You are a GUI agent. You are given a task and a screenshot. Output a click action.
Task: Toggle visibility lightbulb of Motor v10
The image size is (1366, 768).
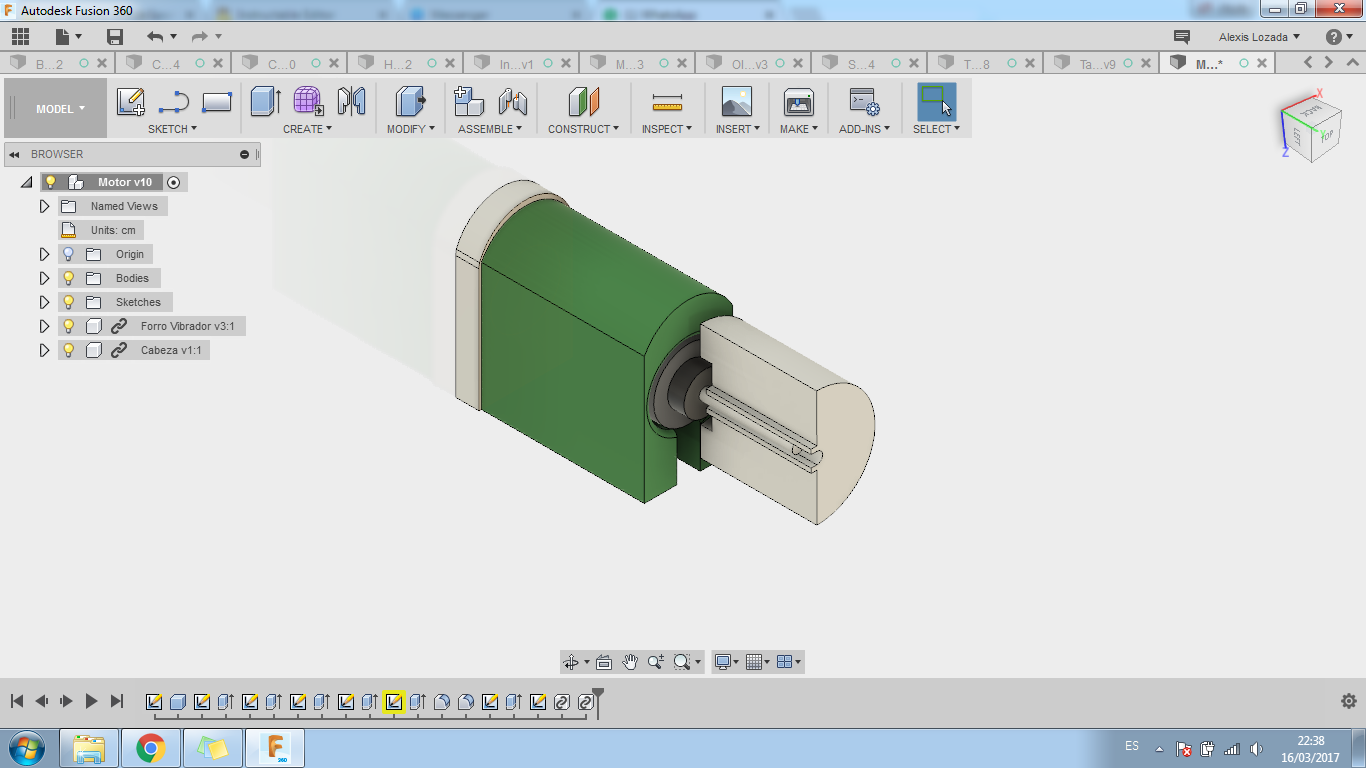tap(51, 182)
